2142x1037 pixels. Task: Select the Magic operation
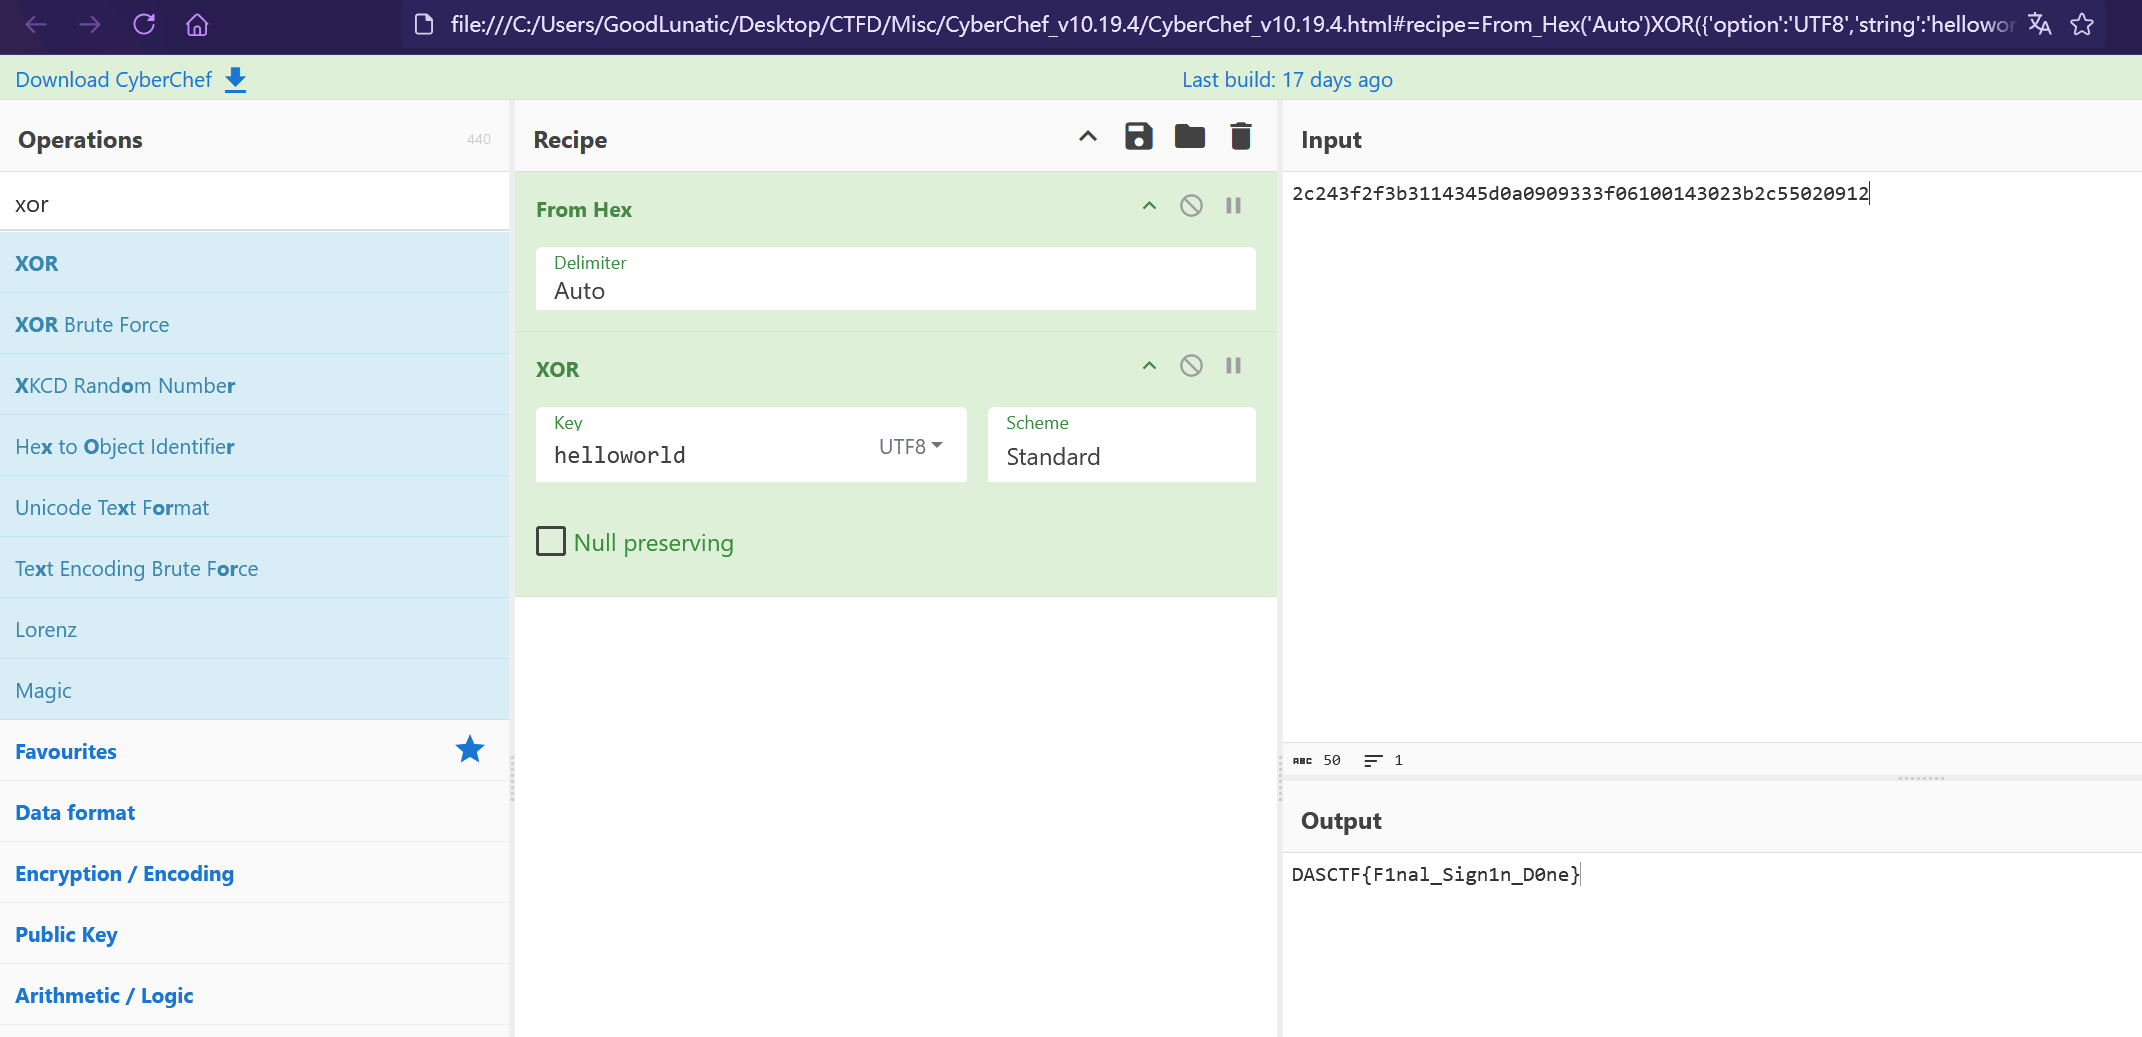[255, 690]
